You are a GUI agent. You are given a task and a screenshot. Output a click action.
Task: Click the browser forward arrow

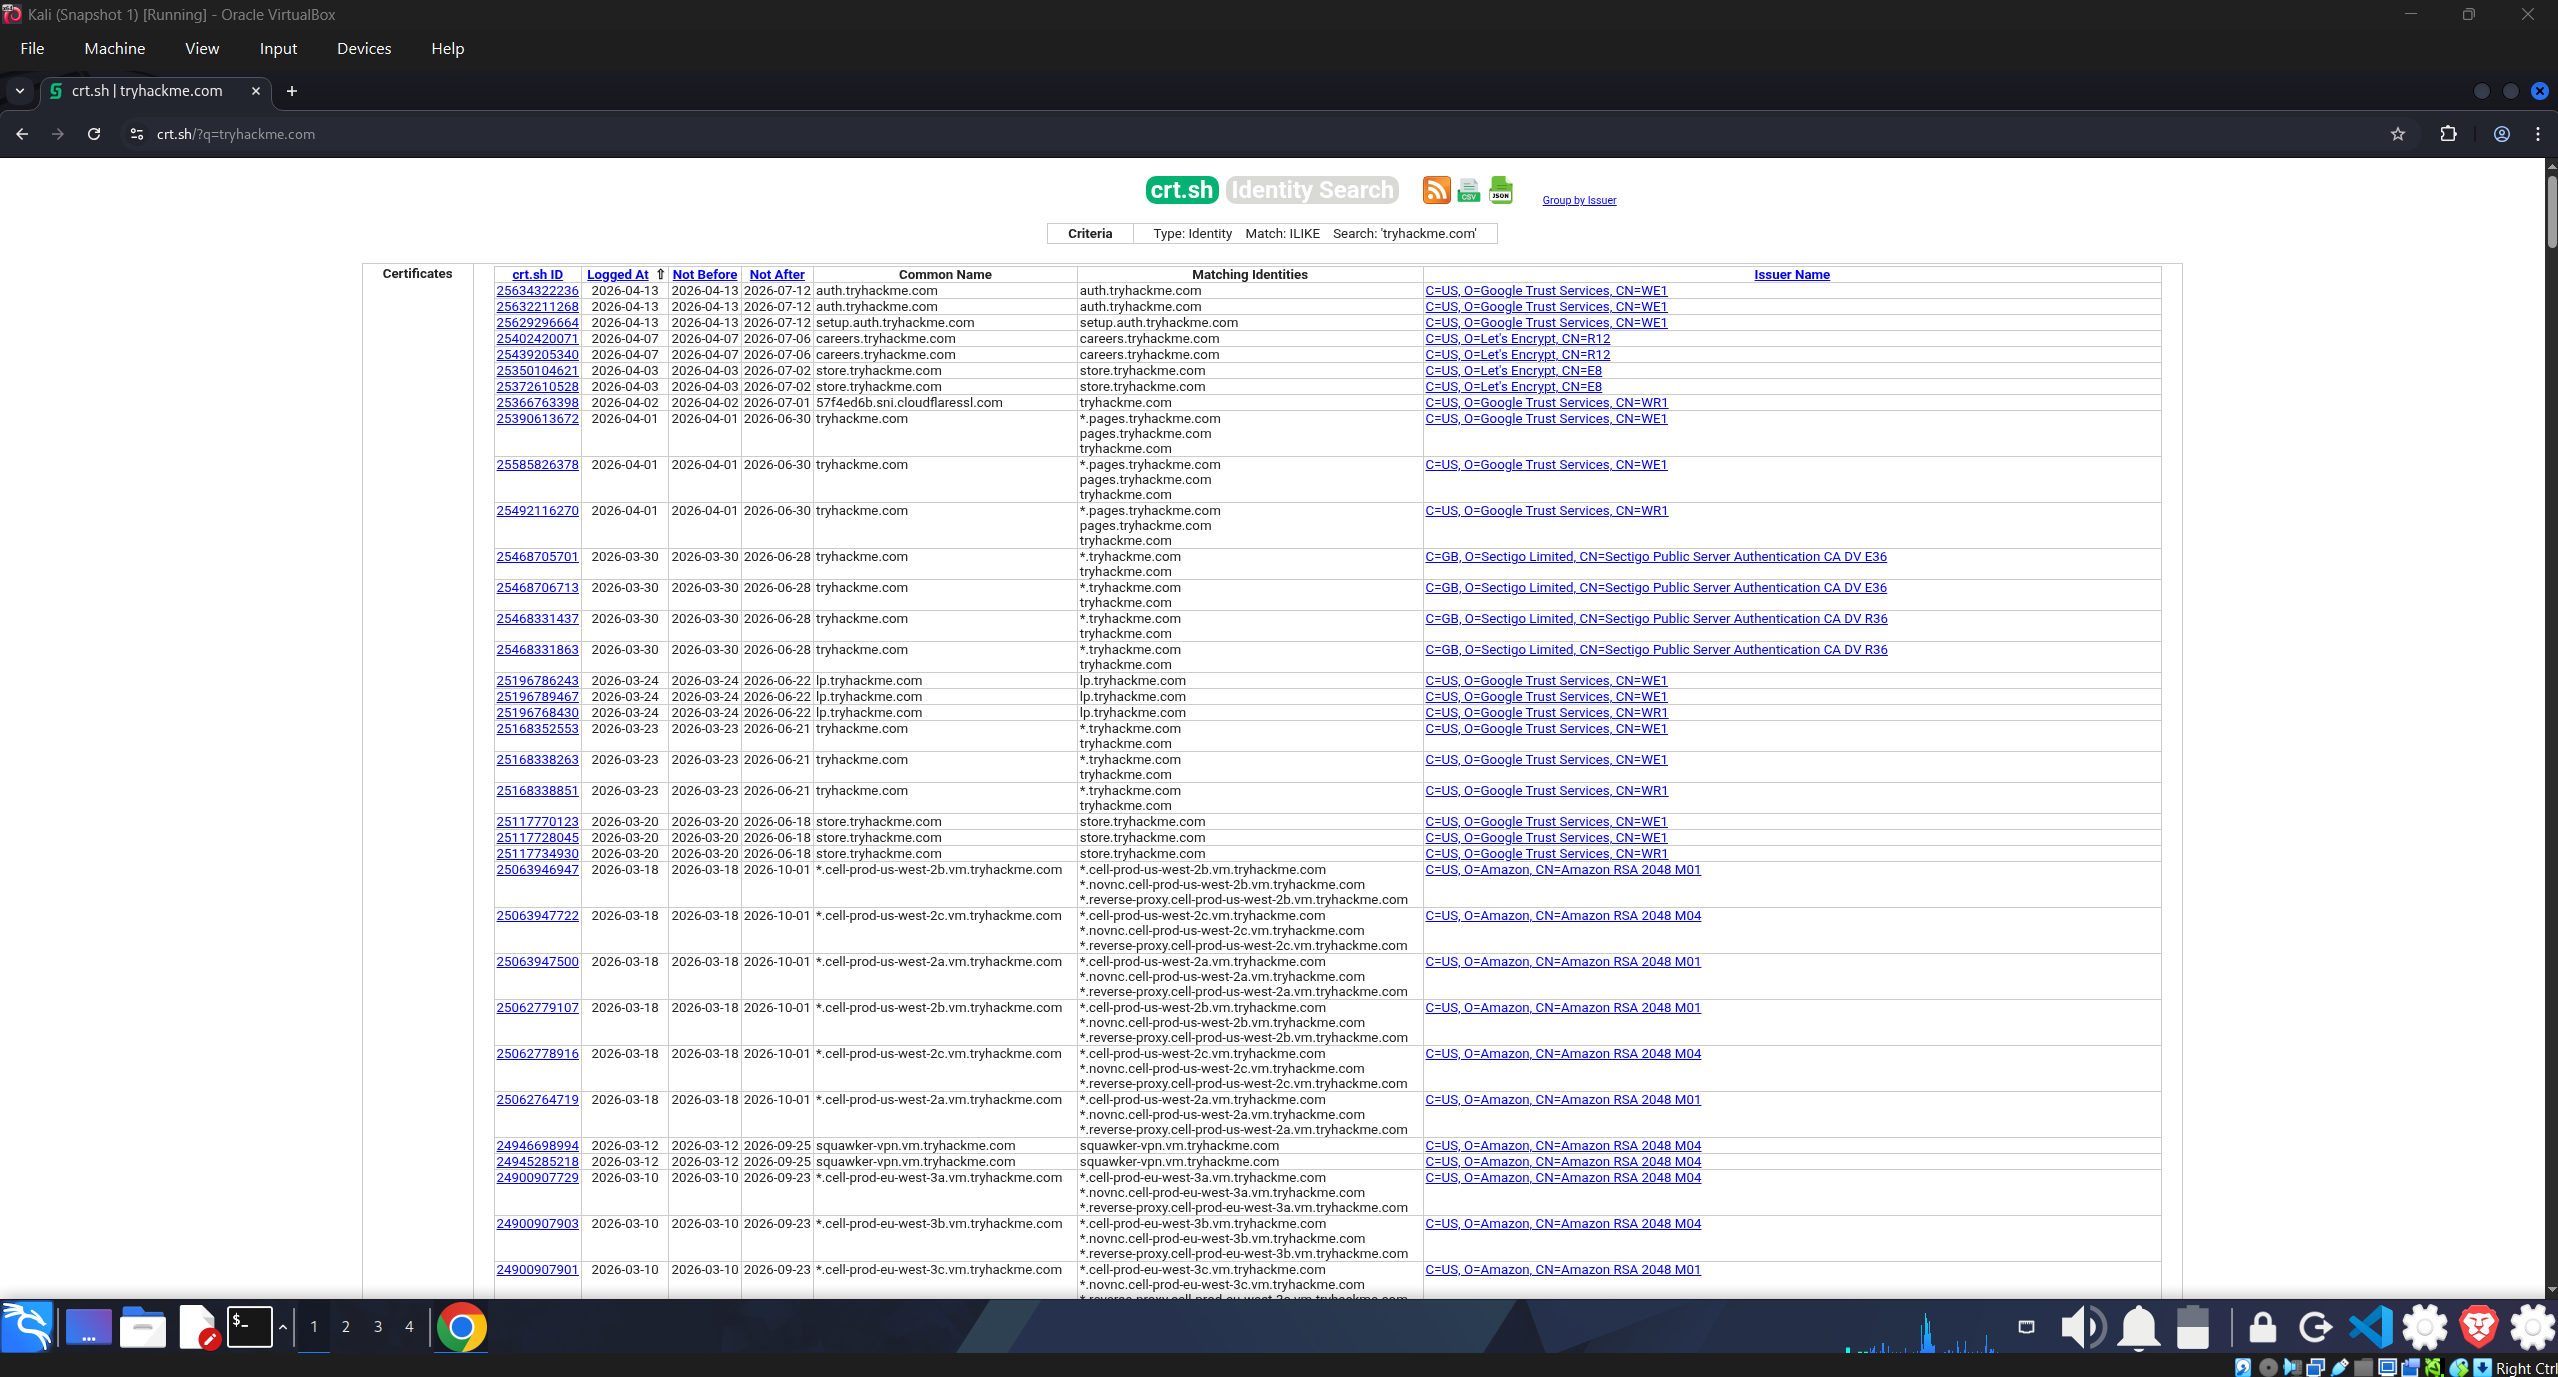[x=58, y=134]
